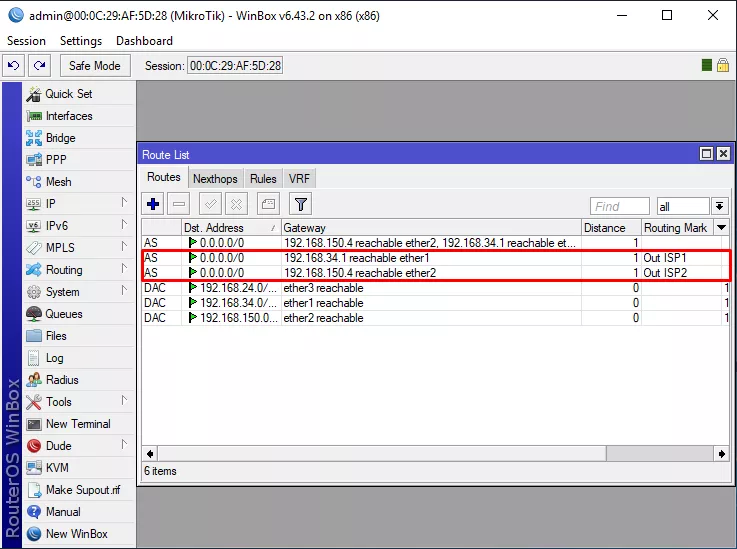The height and width of the screenshot is (549, 737).
Task: Expand the Dude submenu
Action: 124,445
